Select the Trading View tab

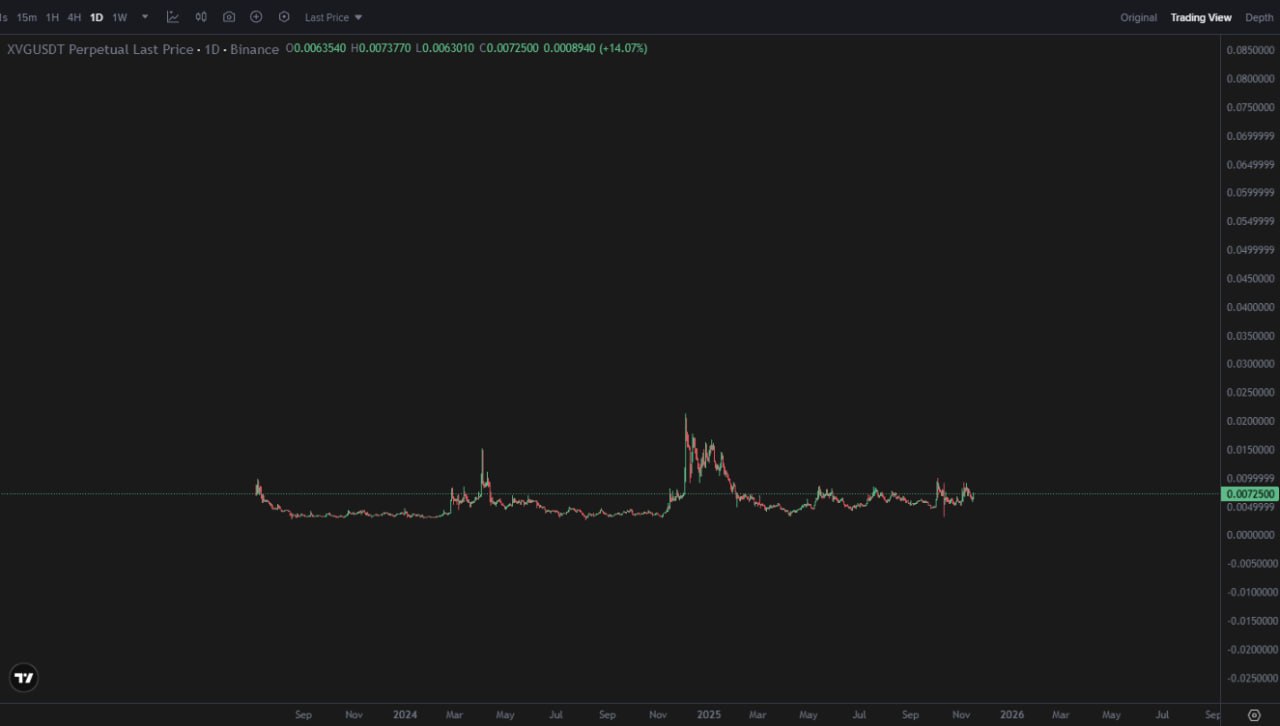pyautogui.click(x=1201, y=17)
